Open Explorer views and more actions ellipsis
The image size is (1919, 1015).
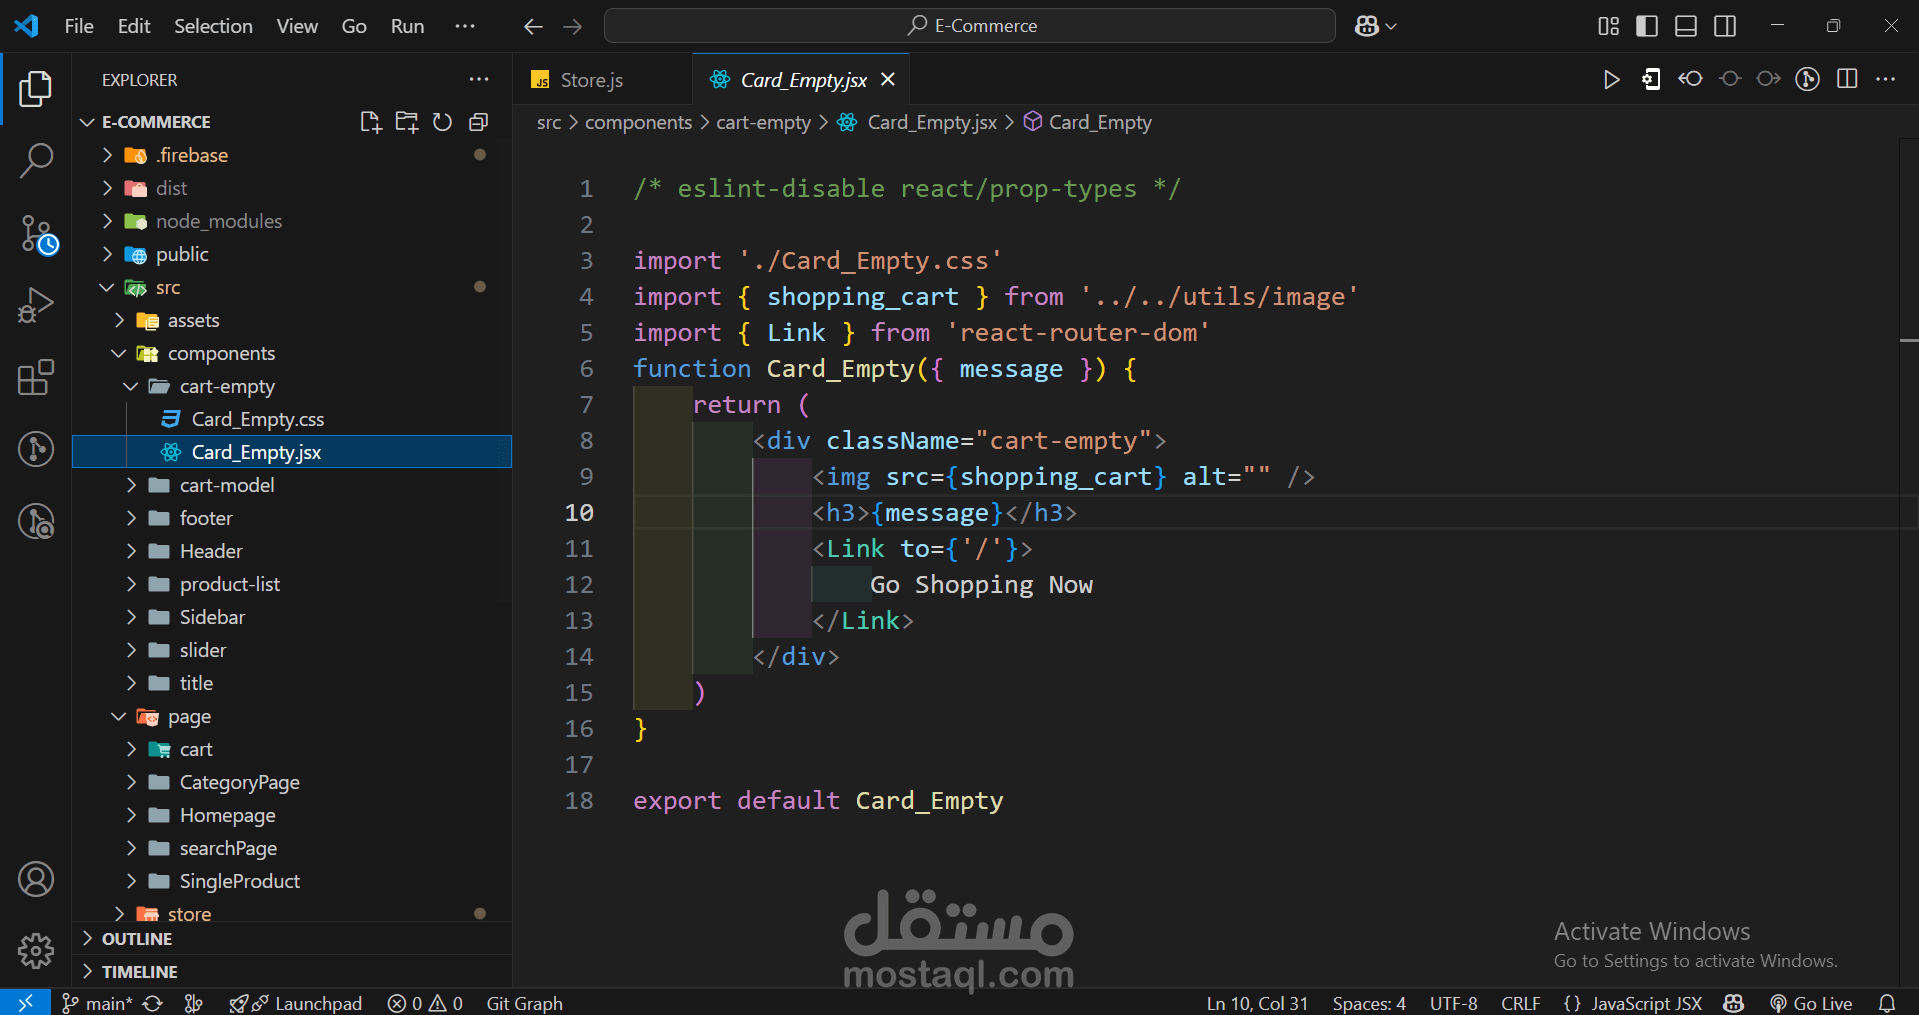tap(479, 80)
